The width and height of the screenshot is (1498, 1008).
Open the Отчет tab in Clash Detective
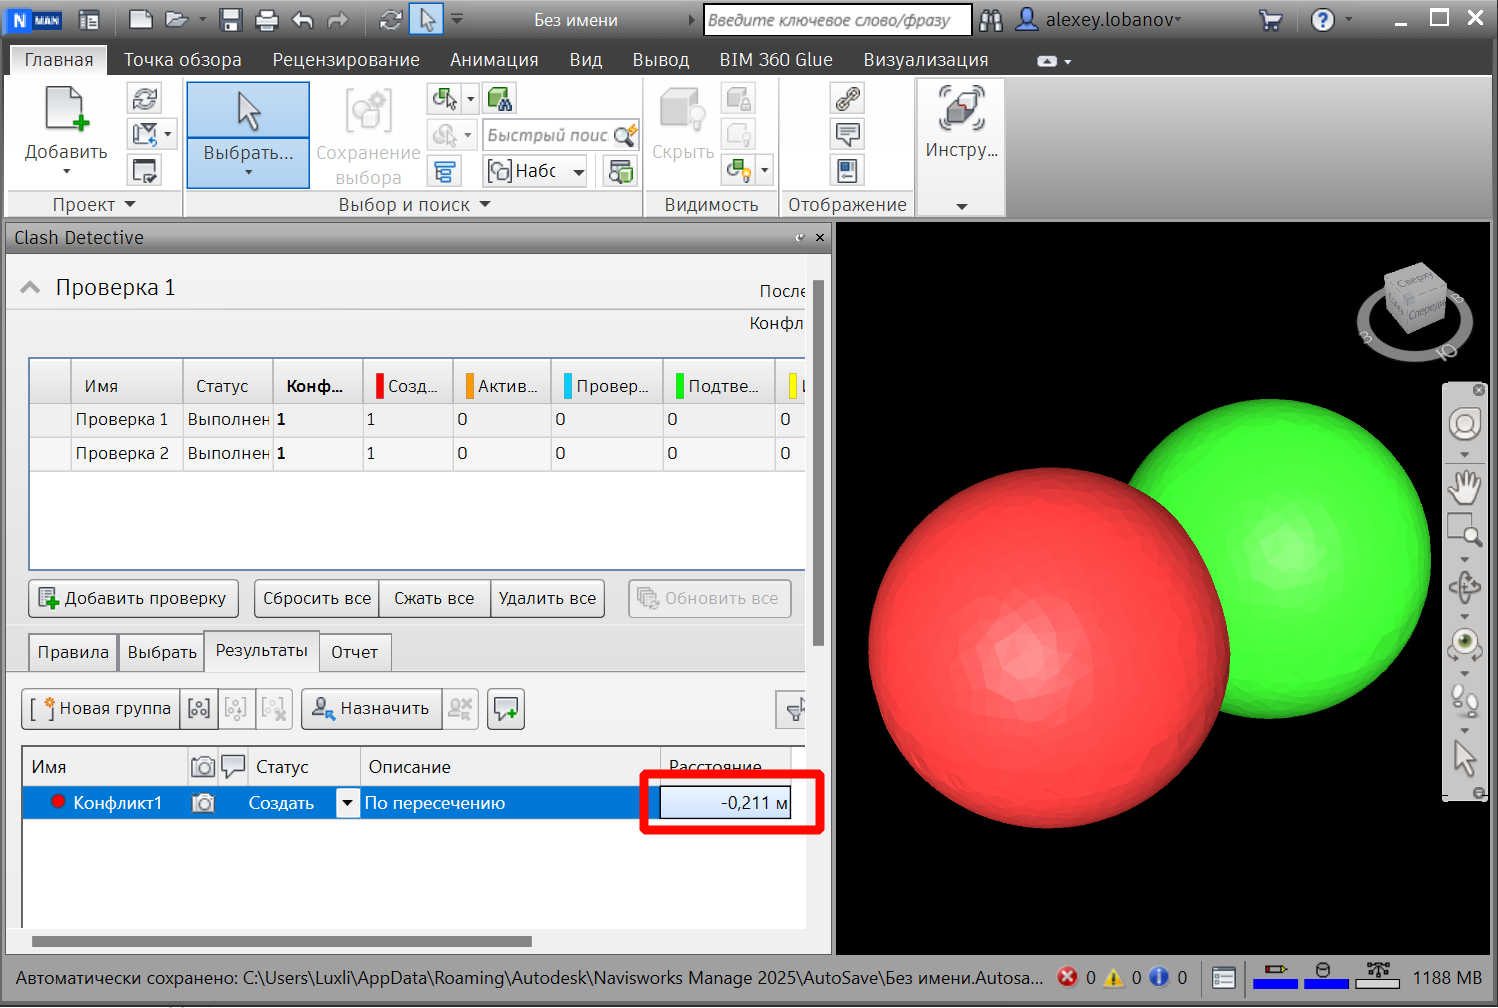pyautogui.click(x=355, y=652)
